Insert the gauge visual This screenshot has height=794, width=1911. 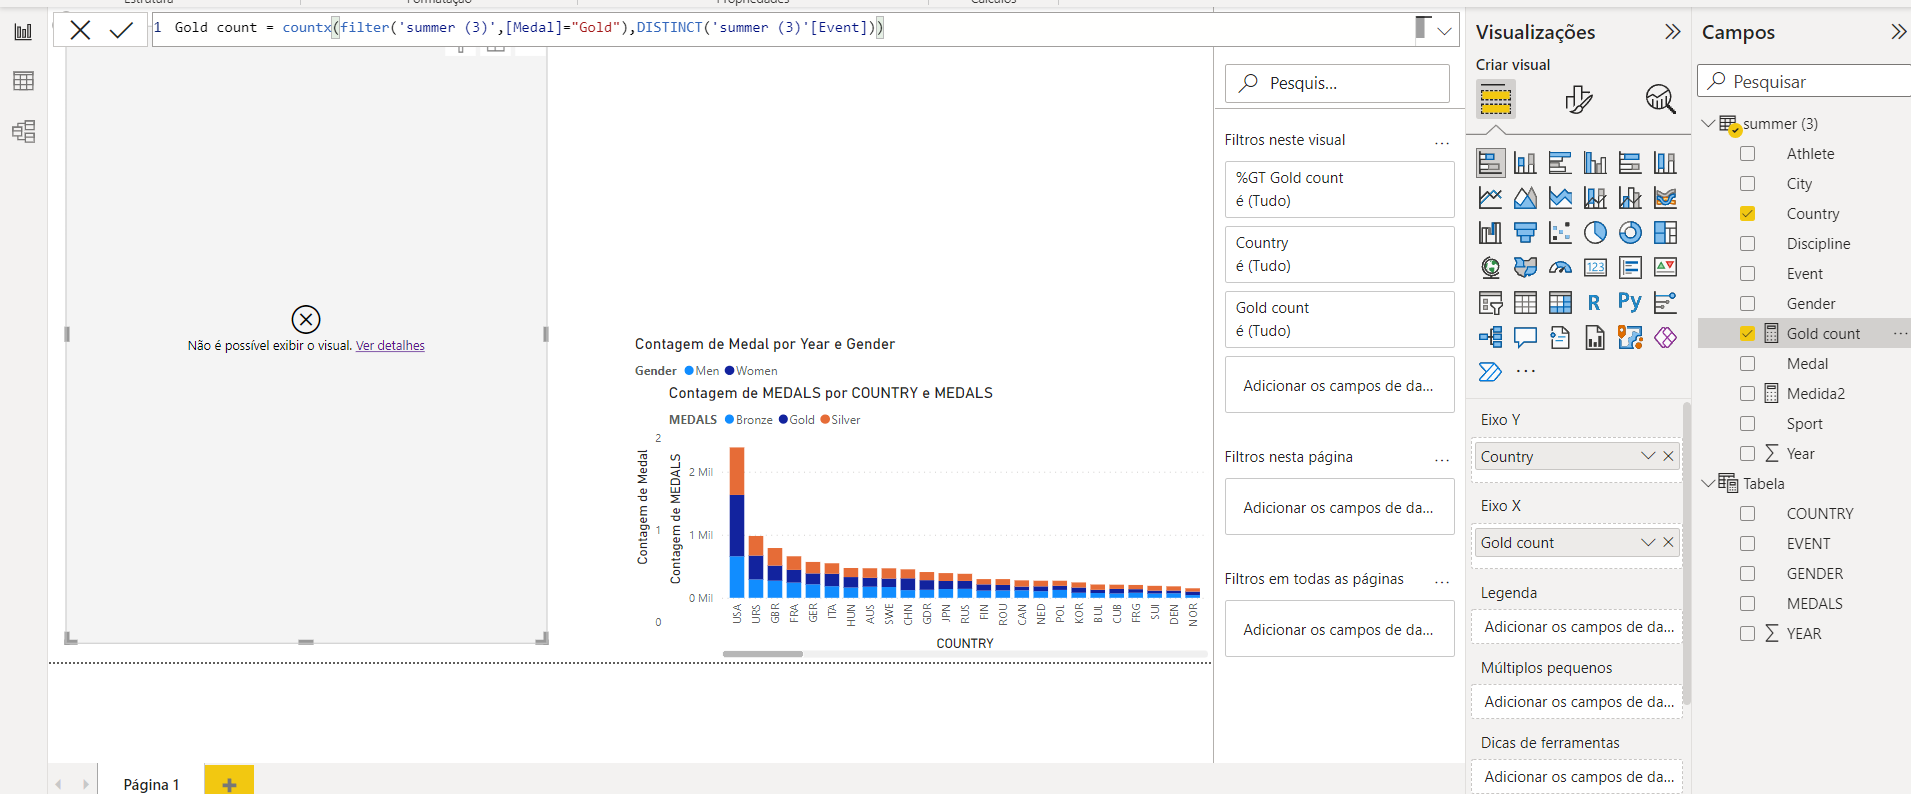[1560, 267]
